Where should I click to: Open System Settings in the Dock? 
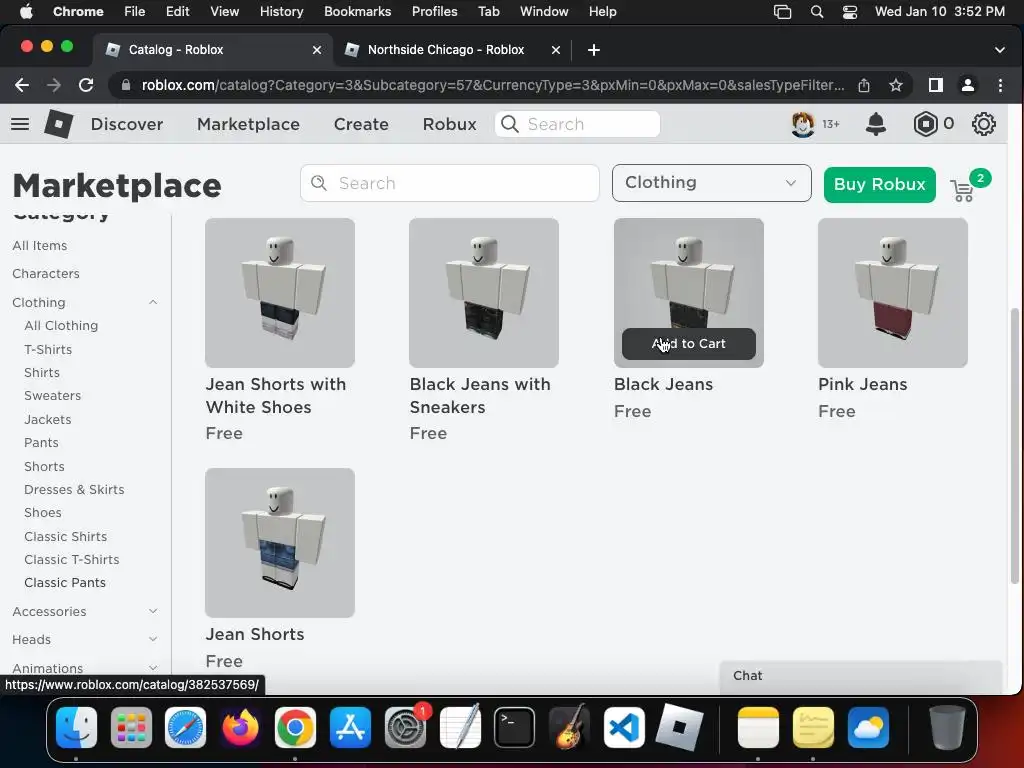pyautogui.click(x=405, y=727)
